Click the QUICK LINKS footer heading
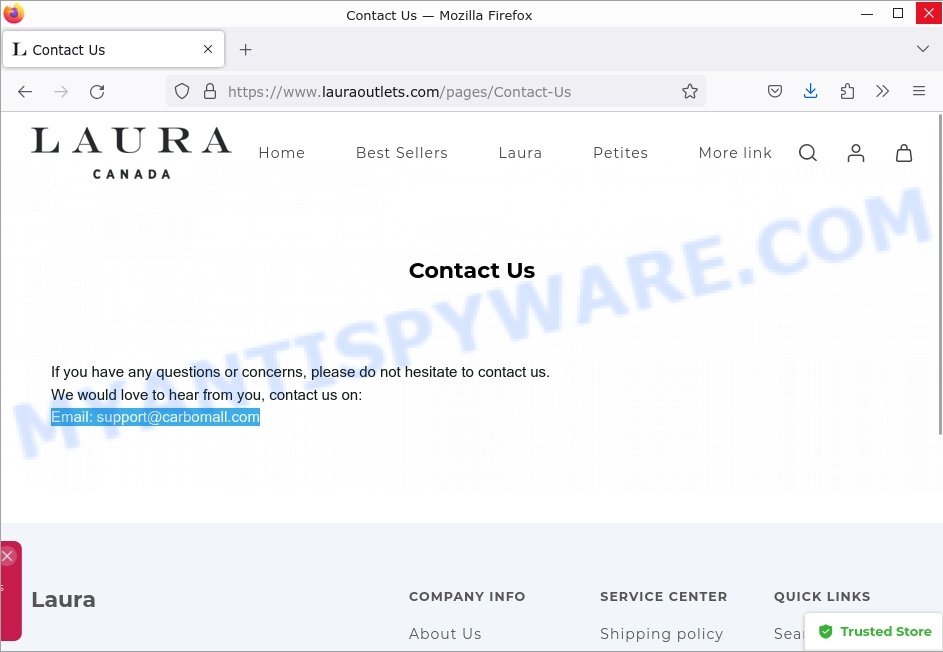 822,596
